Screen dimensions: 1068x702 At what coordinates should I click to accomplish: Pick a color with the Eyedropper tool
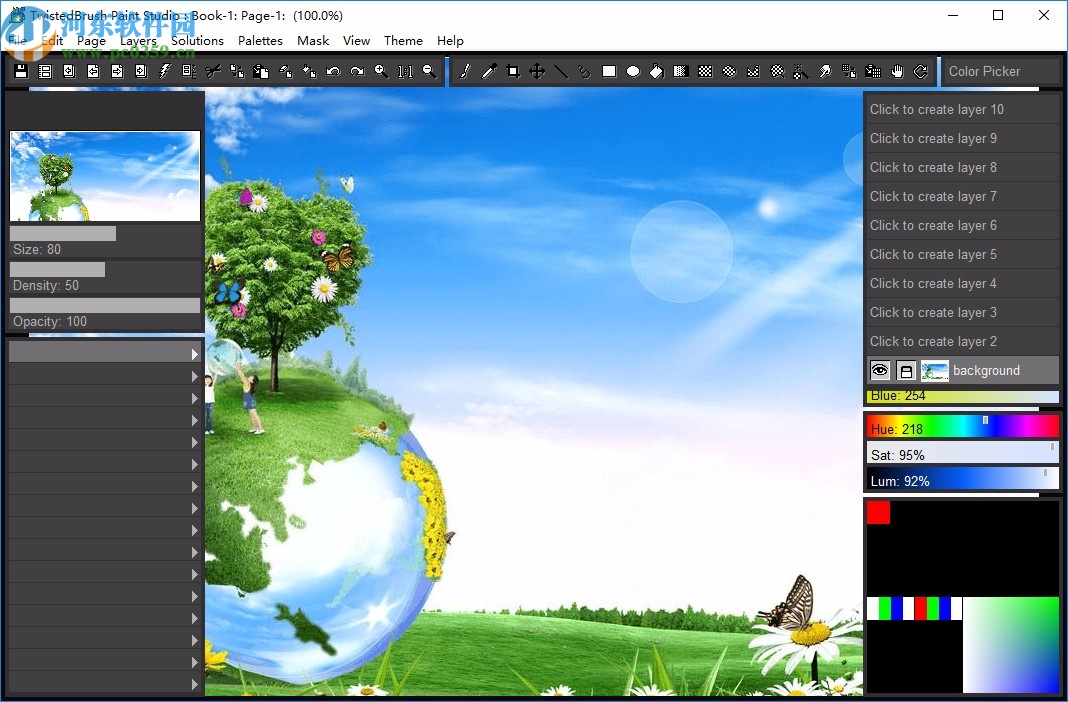click(487, 71)
